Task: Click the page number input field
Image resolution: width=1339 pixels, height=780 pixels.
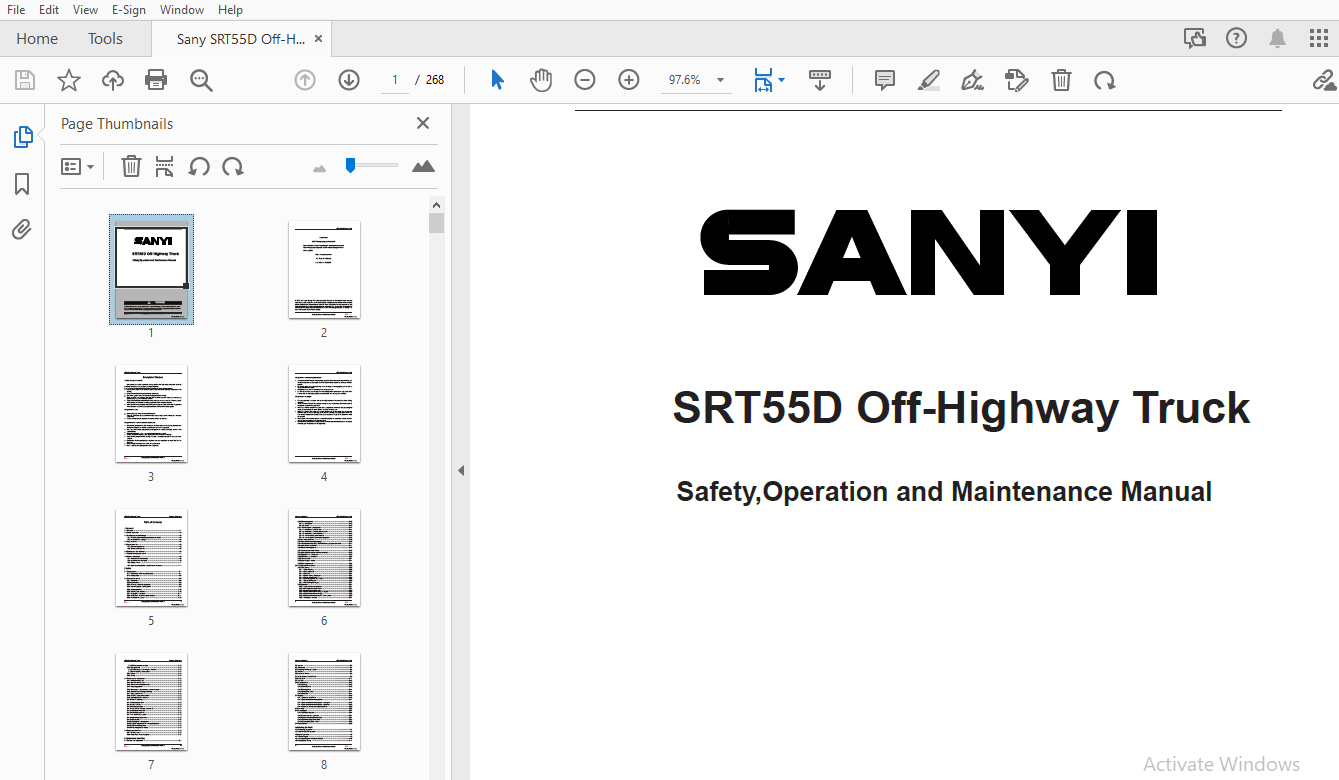Action: 395,80
